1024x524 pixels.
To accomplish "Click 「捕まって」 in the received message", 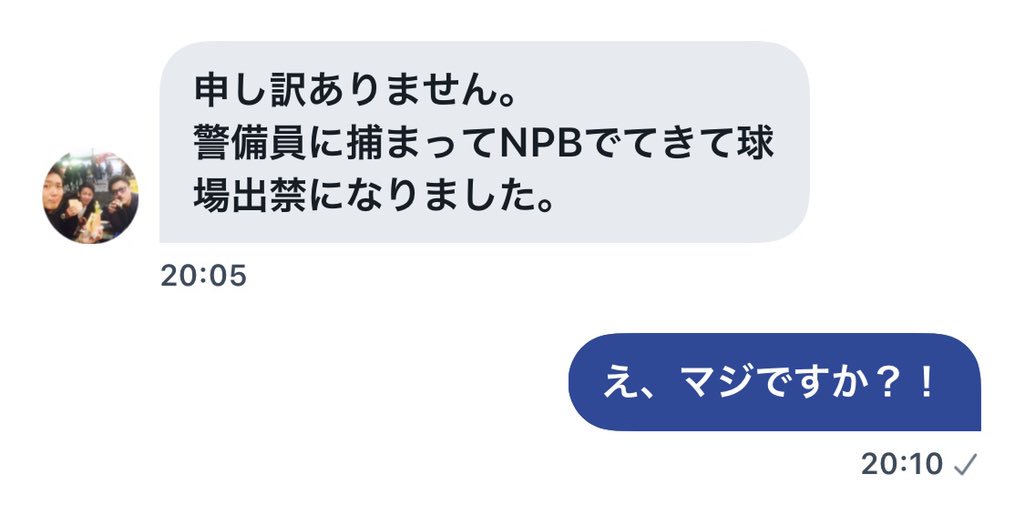I will click(x=422, y=143).
